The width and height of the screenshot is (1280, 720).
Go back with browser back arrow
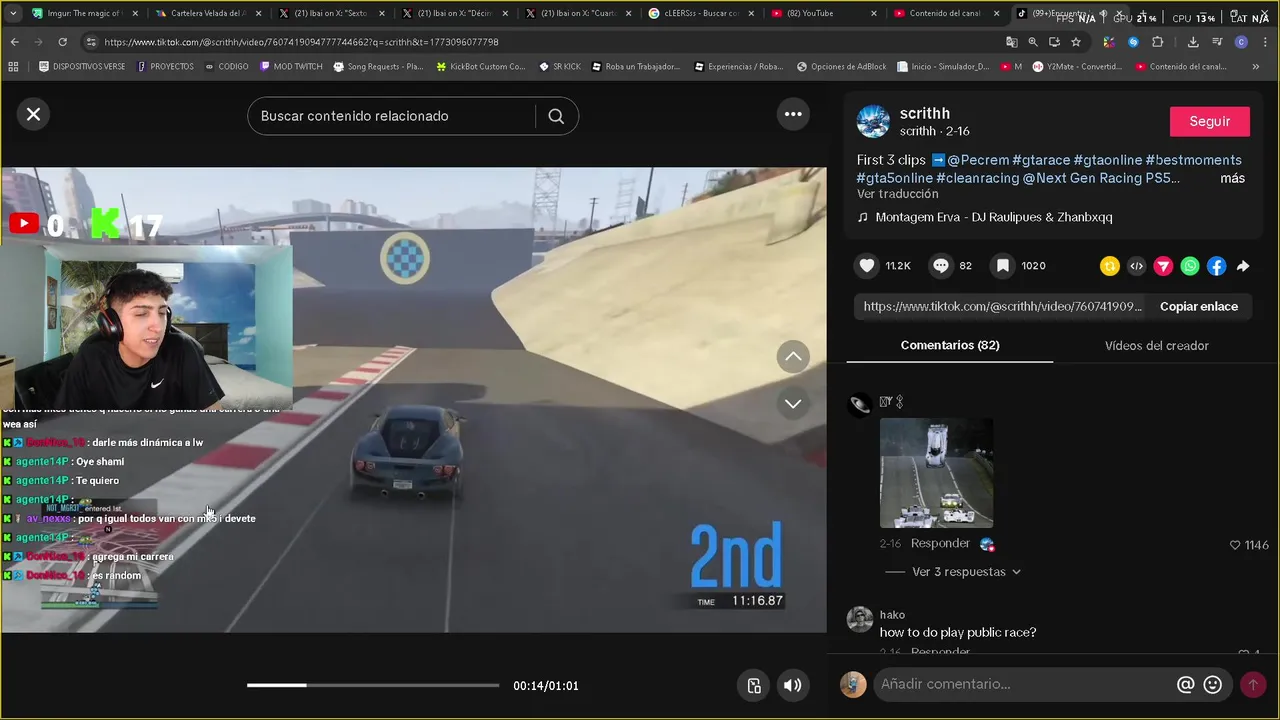click(x=14, y=42)
